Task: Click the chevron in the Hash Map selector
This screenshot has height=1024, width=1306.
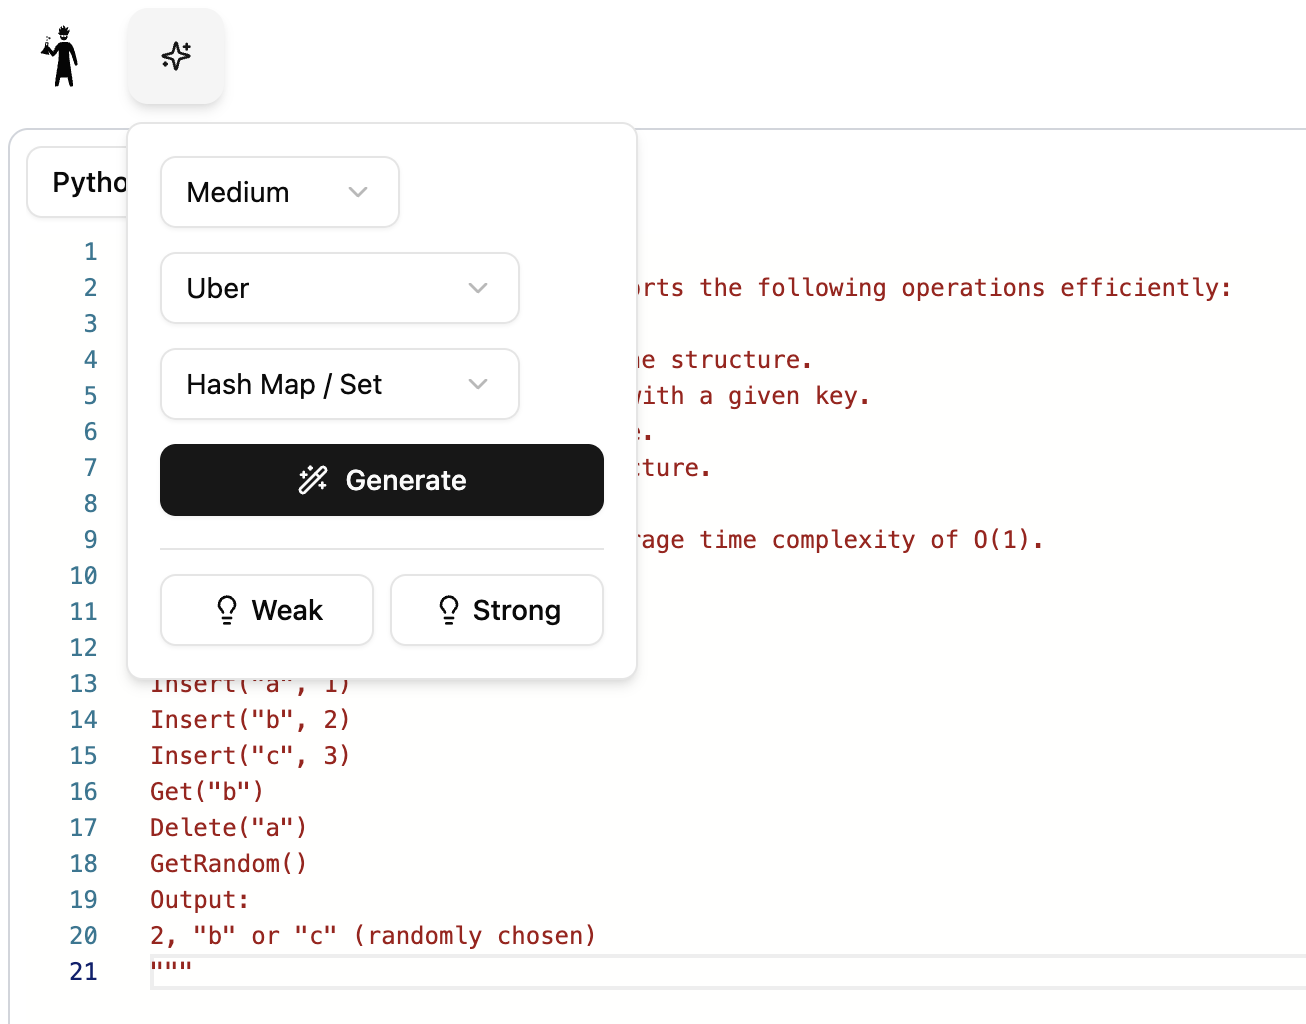Action: tap(478, 384)
